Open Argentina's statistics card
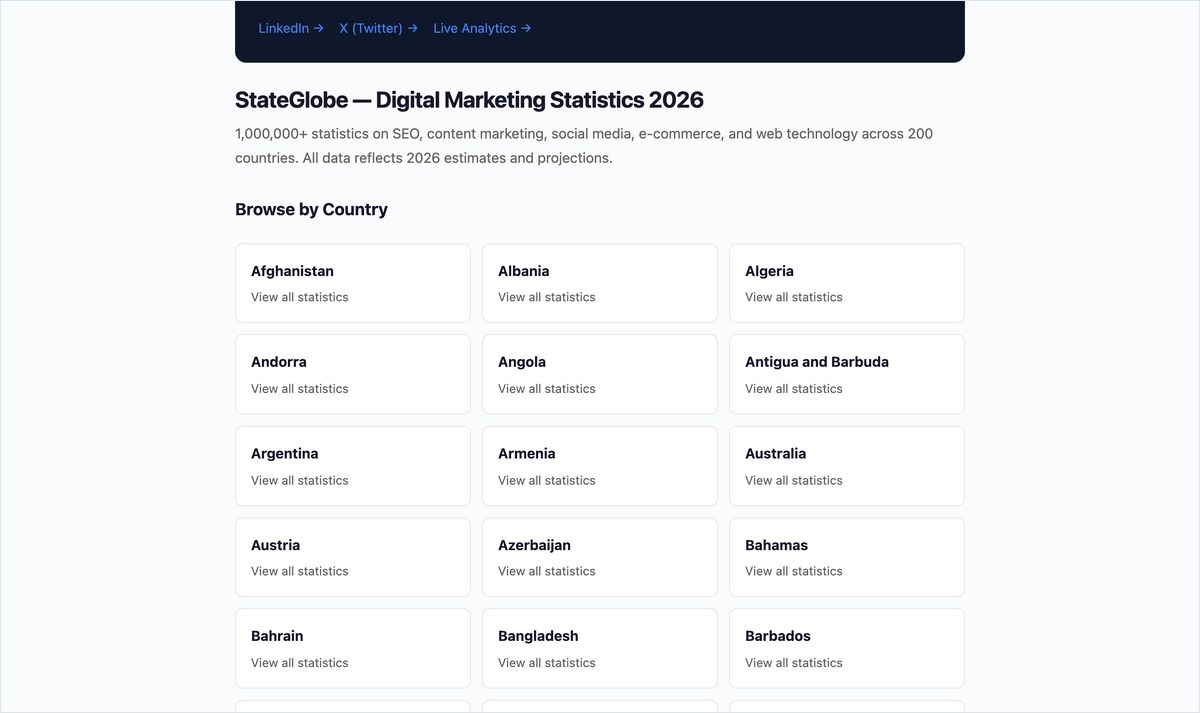The image size is (1200, 713). pos(353,466)
